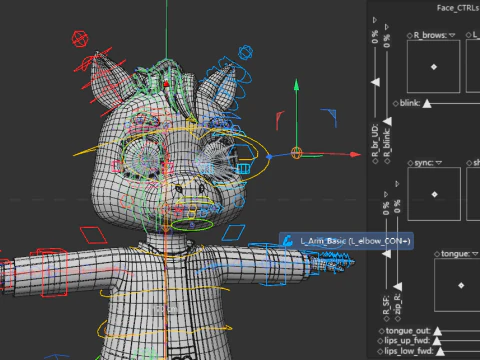Open the sync dropdown arrow
This screenshot has height=360, width=480.
pyautogui.click(x=439, y=163)
